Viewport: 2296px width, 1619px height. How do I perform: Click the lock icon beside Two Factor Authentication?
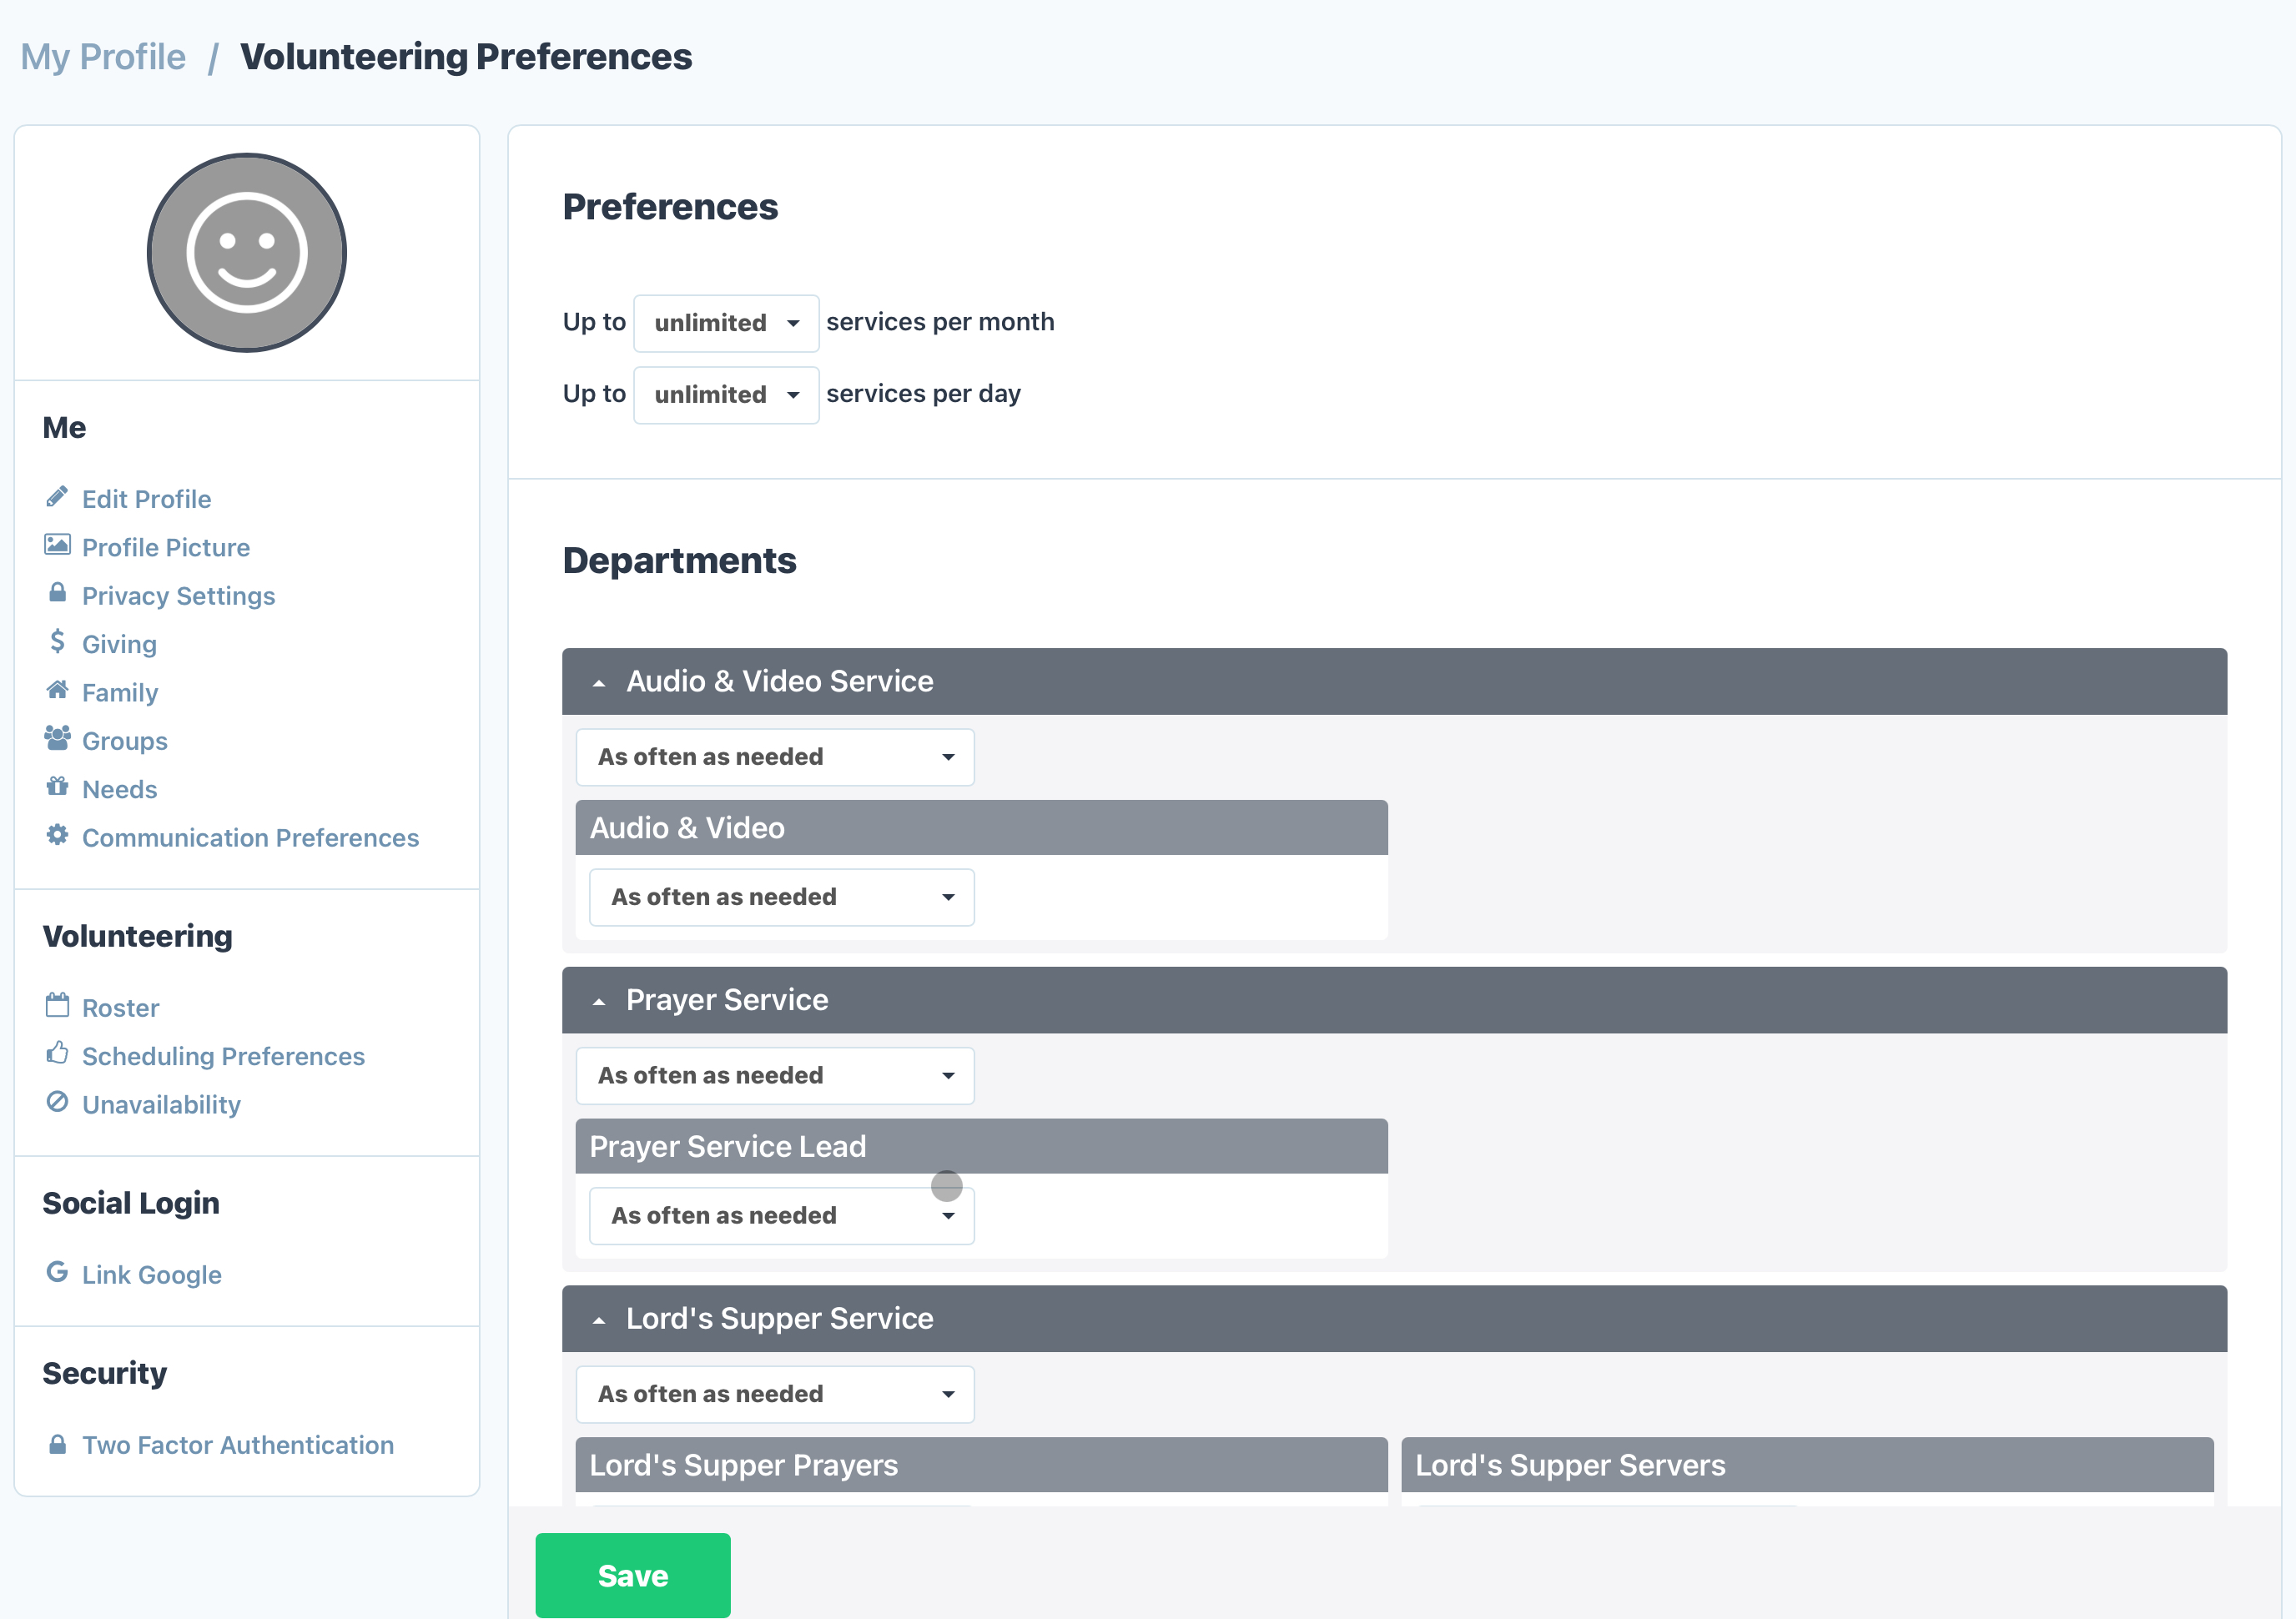pos(57,1445)
